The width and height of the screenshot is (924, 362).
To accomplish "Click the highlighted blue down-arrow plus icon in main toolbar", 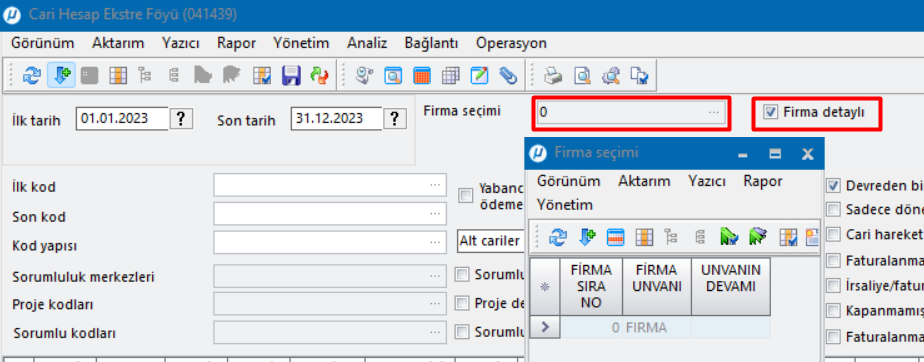I will (61, 75).
